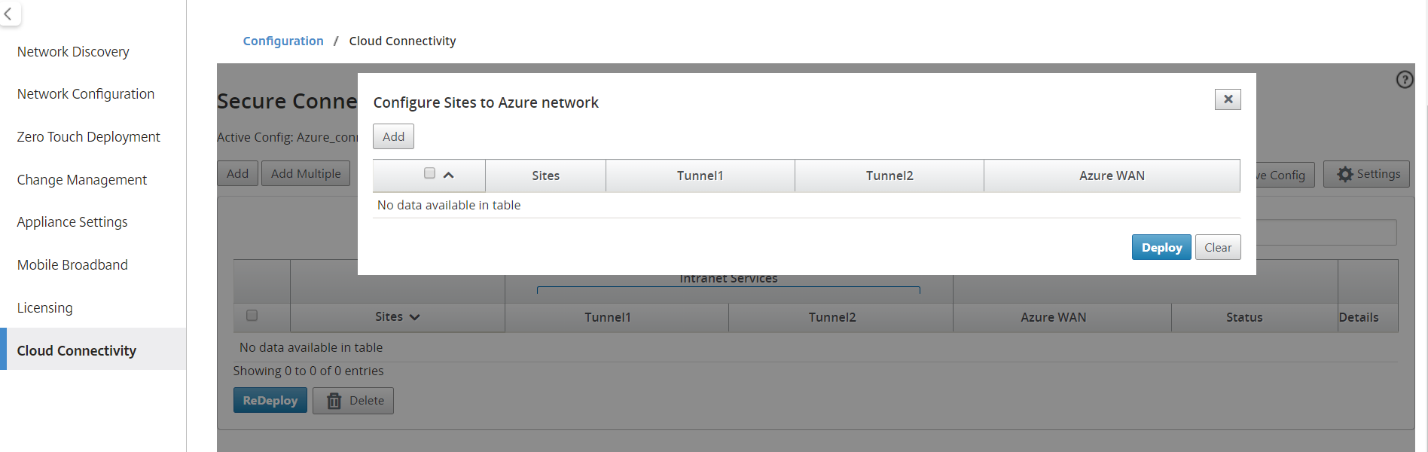This screenshot has height=452, width=1428.
Task: Open the help question mark icon
Action: (x=1404, y=80)
